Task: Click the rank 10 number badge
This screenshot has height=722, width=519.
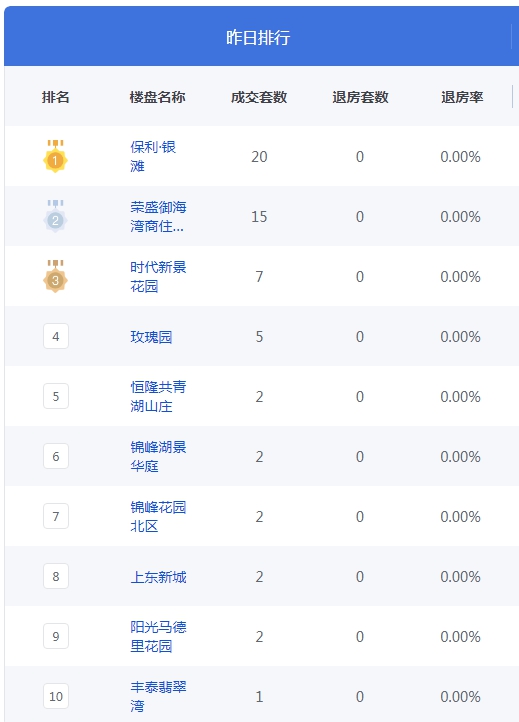Action: 56,696
